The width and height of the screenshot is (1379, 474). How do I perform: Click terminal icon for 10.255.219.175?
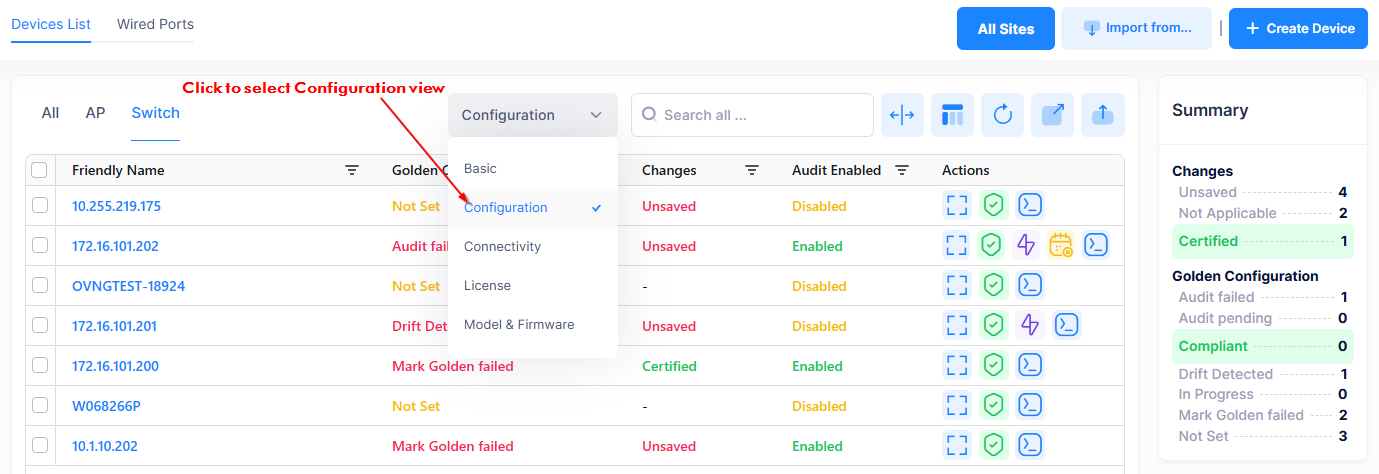[1030, 206]
